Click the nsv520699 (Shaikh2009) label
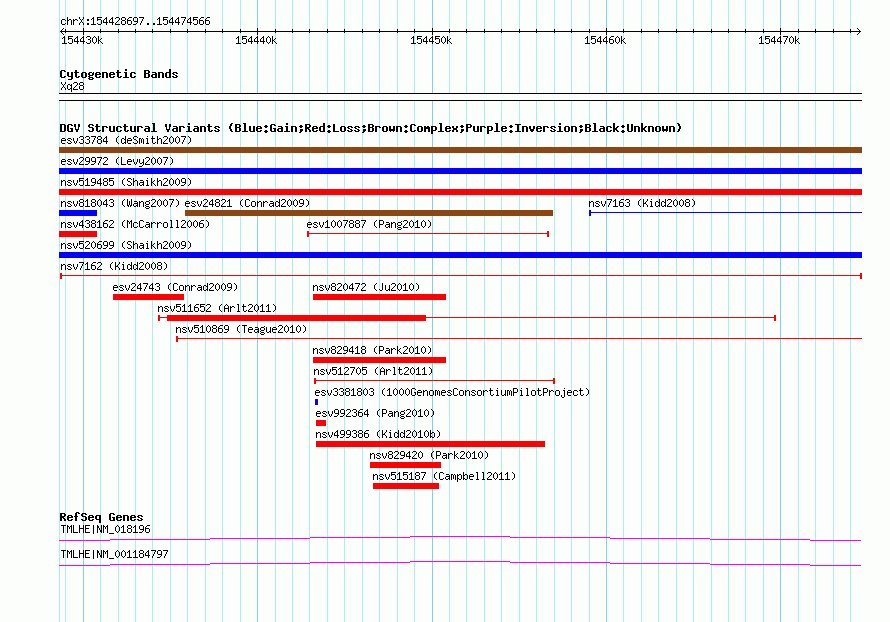This screenshot has width=890, height=622. click(126, 245)
